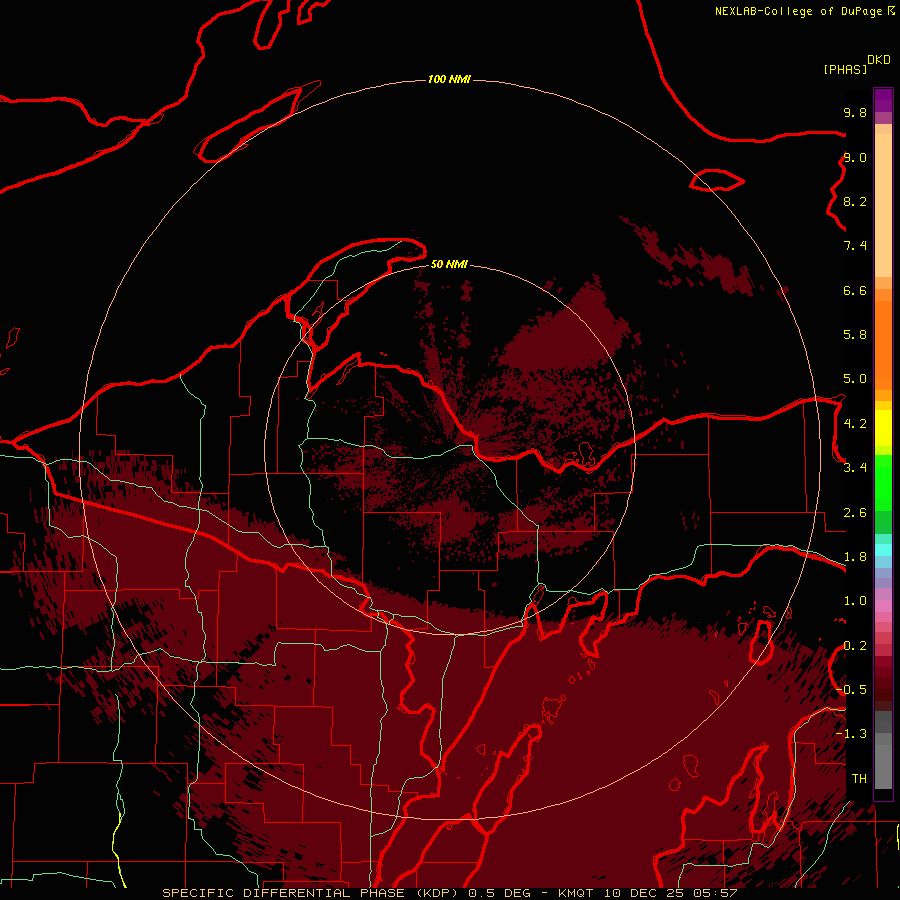Click the 1.0 value on the color scale

click(x=855, y=601)
